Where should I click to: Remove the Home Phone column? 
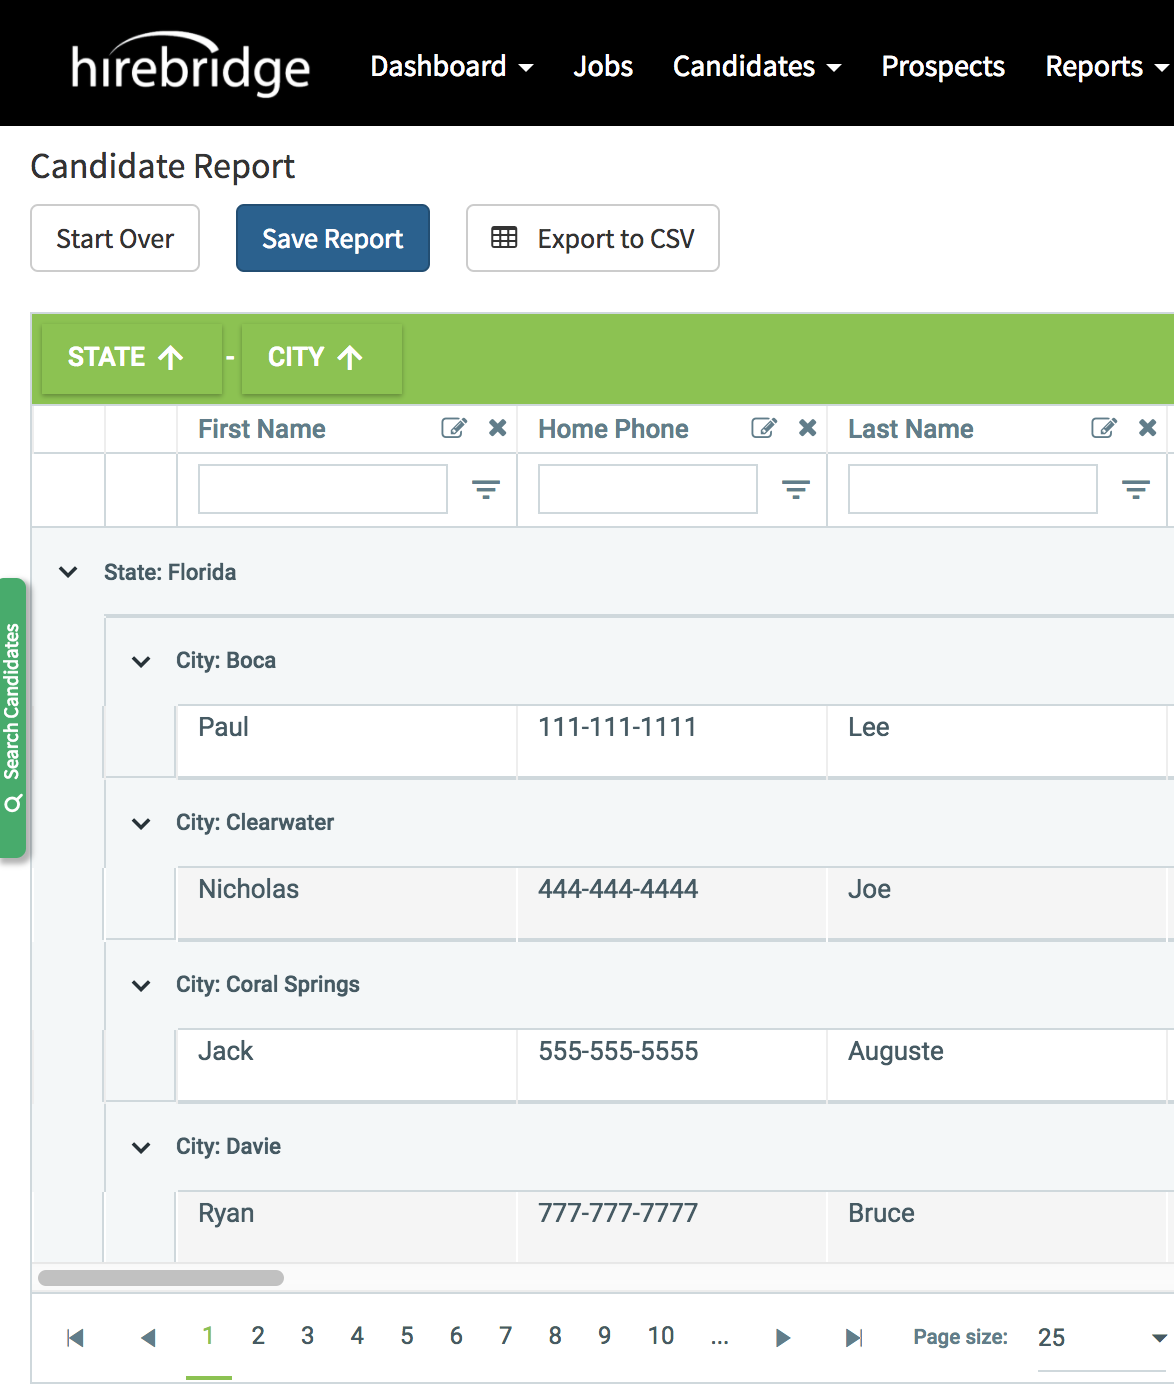click(x=807, y=428)
